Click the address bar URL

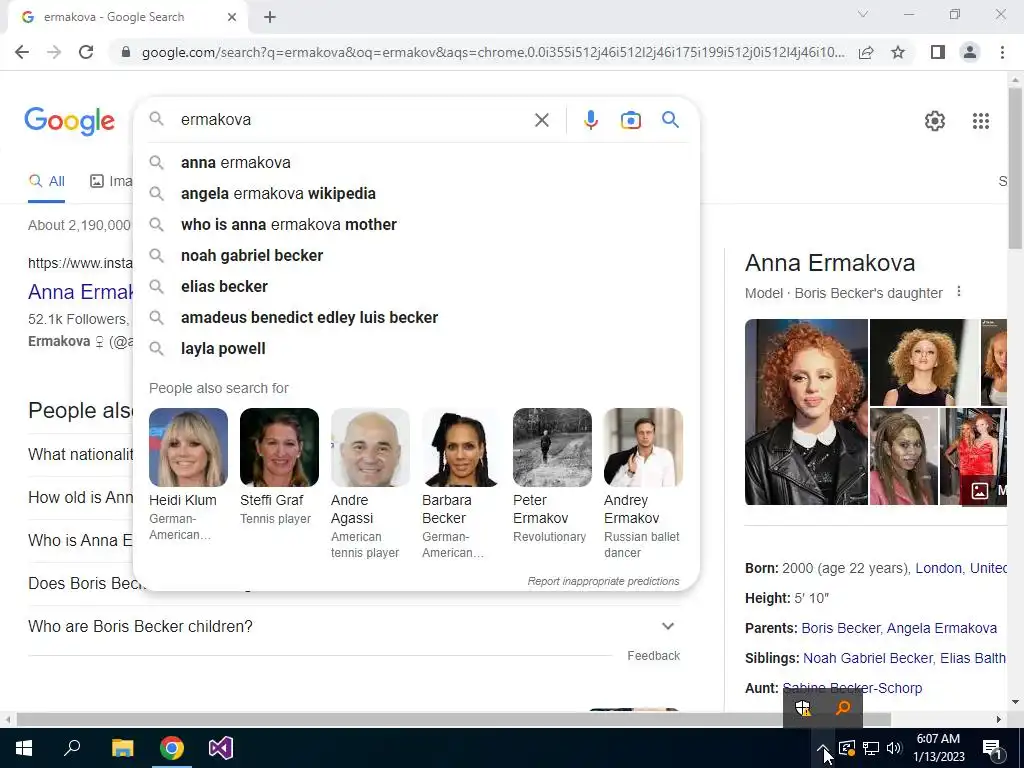coord(493,52)
